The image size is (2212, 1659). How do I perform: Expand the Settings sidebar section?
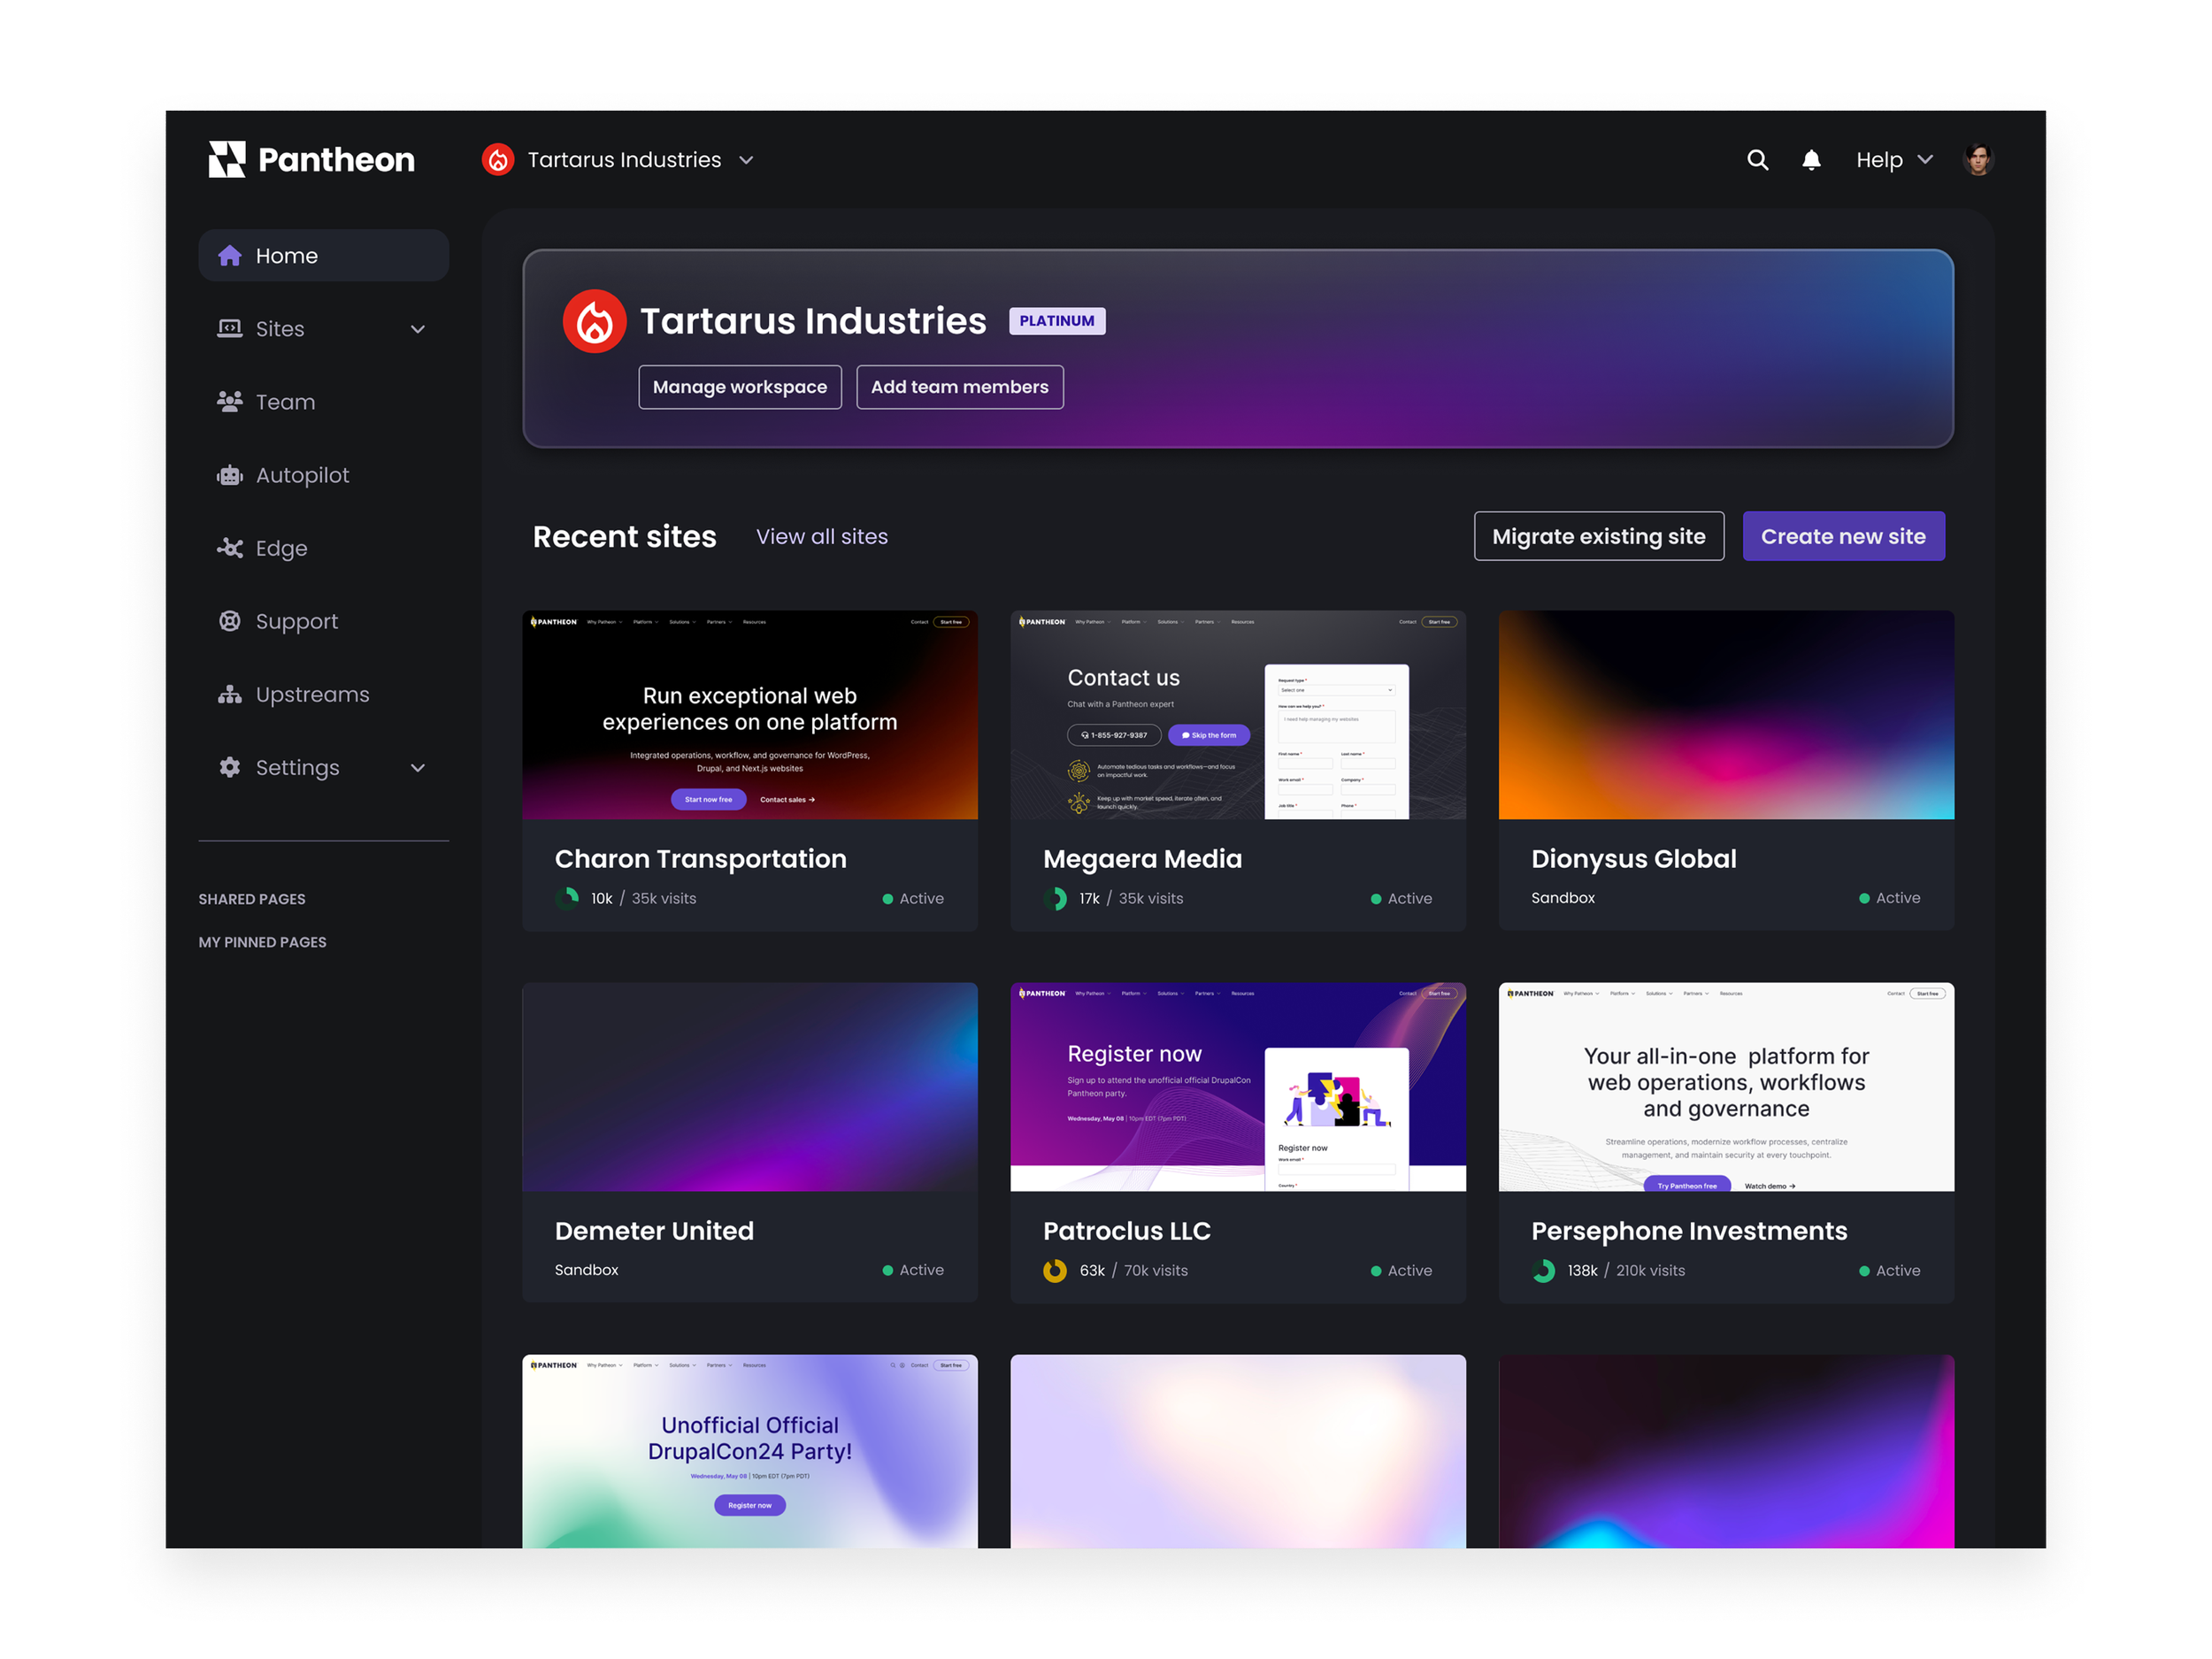pyautogui.click(x=418, y=767)
